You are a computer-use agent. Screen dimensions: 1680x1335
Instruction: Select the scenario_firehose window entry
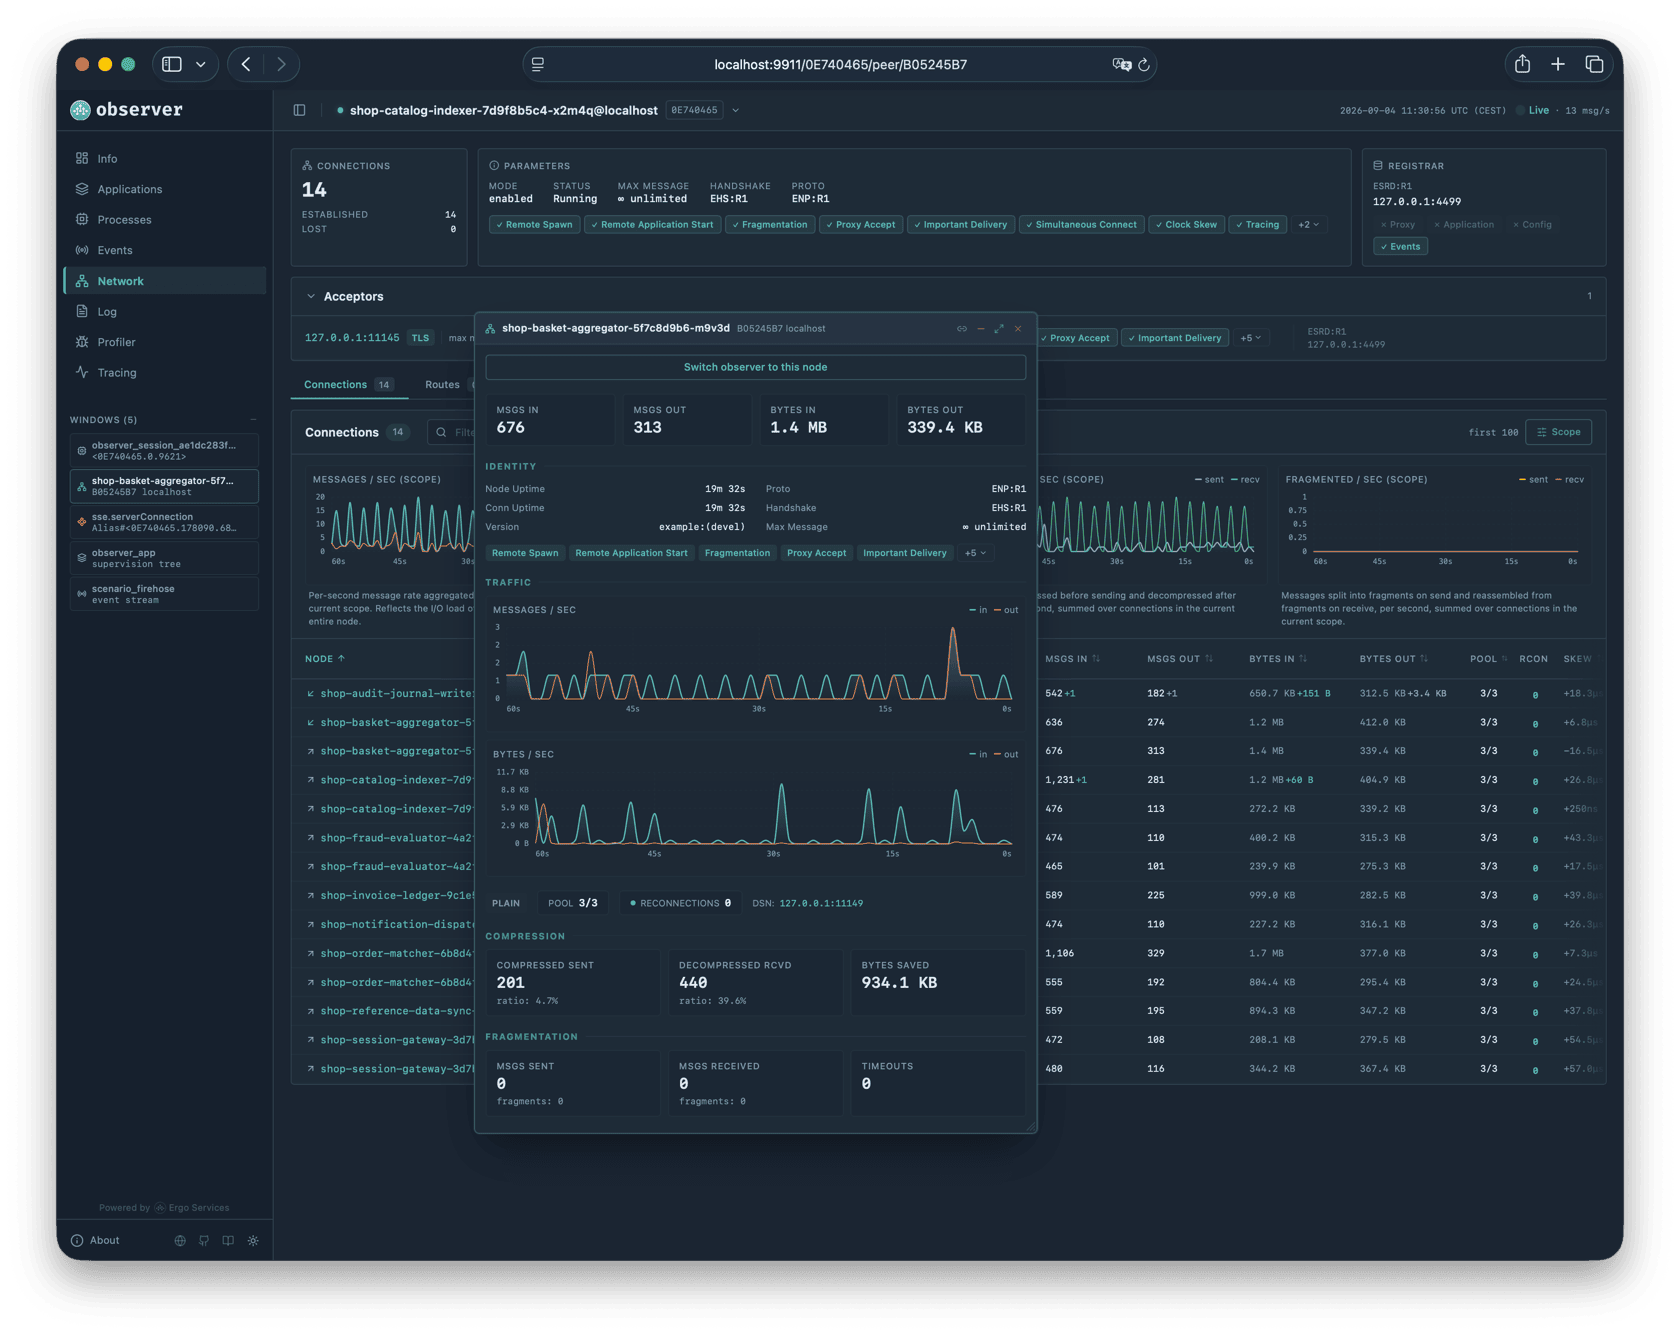tap(164, 594)
